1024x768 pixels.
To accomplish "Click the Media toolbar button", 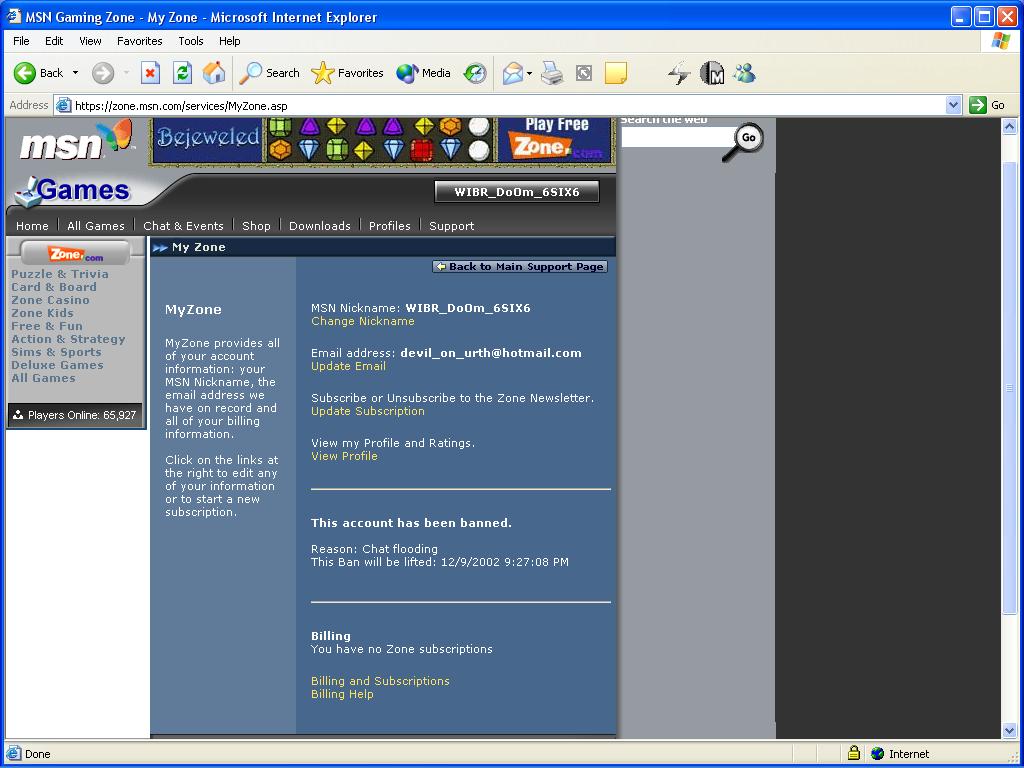I will tap(423, 73).
